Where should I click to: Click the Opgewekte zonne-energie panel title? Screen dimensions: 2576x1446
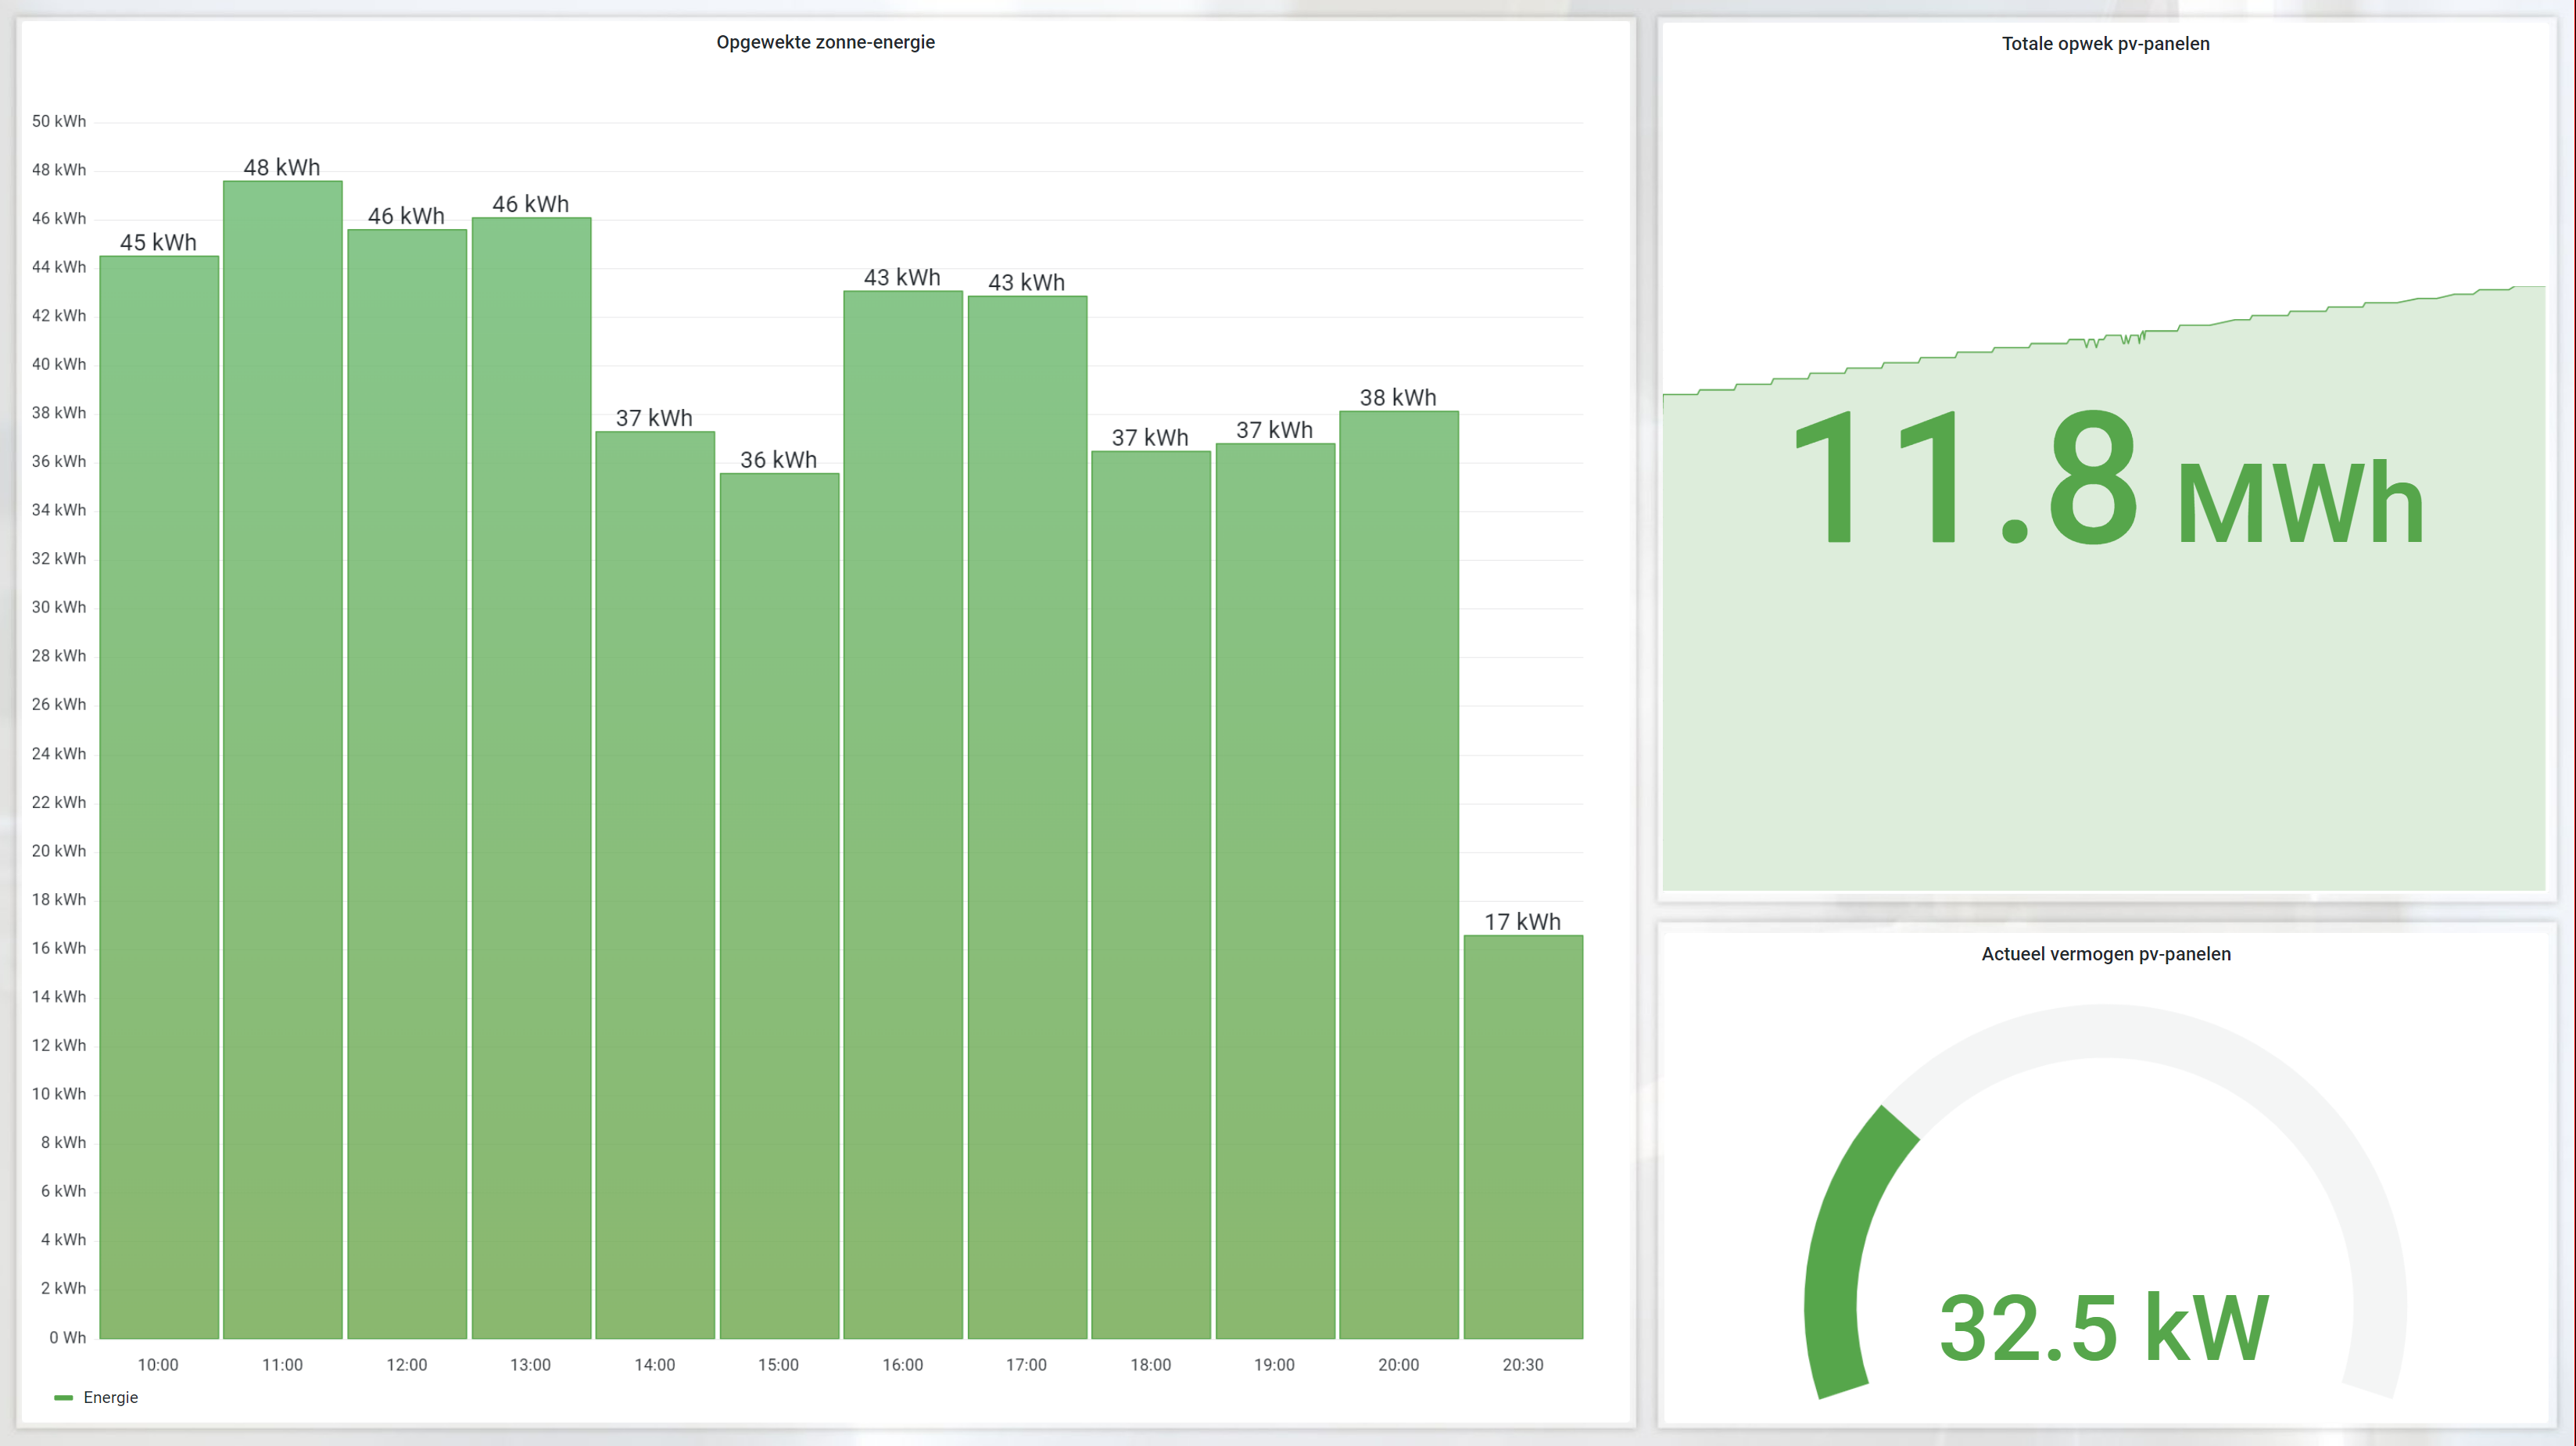pos(825,42)
